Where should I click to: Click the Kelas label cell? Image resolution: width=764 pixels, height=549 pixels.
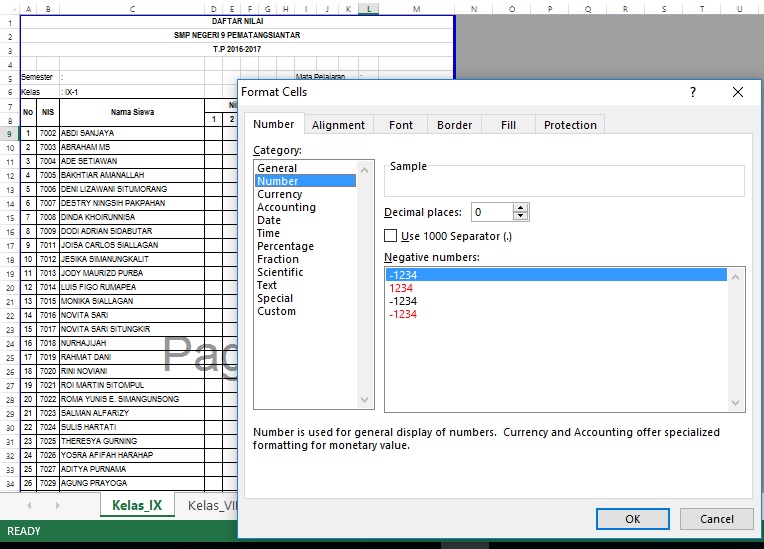click(30, 92)
